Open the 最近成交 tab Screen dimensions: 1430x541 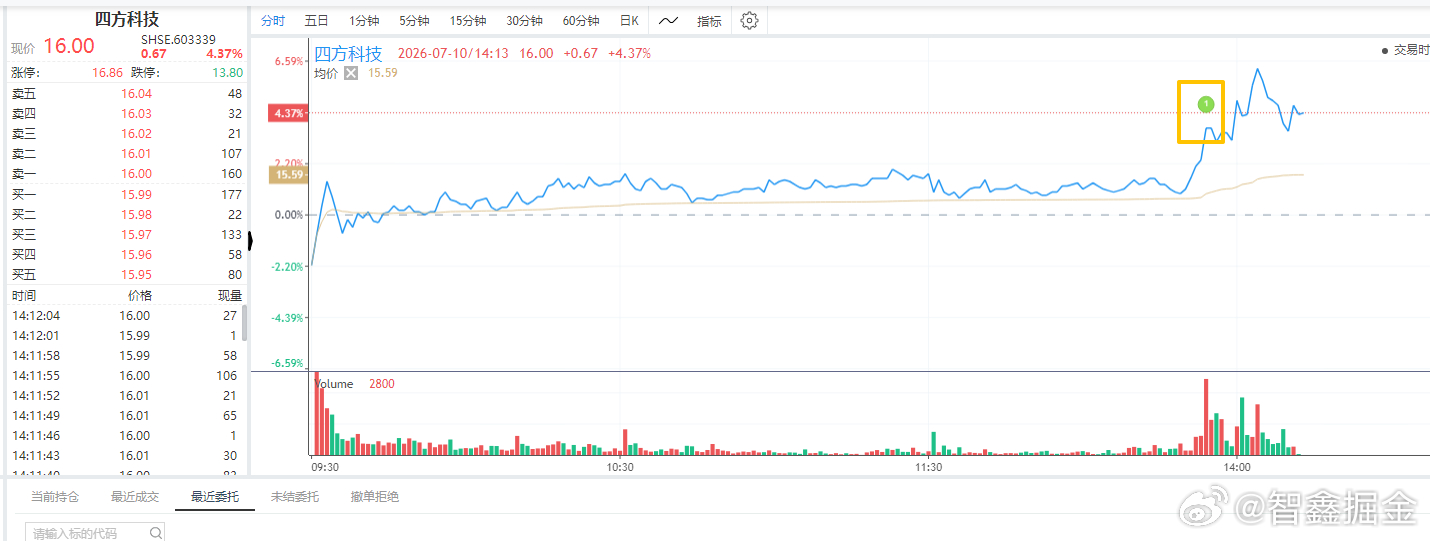[135, 497]
